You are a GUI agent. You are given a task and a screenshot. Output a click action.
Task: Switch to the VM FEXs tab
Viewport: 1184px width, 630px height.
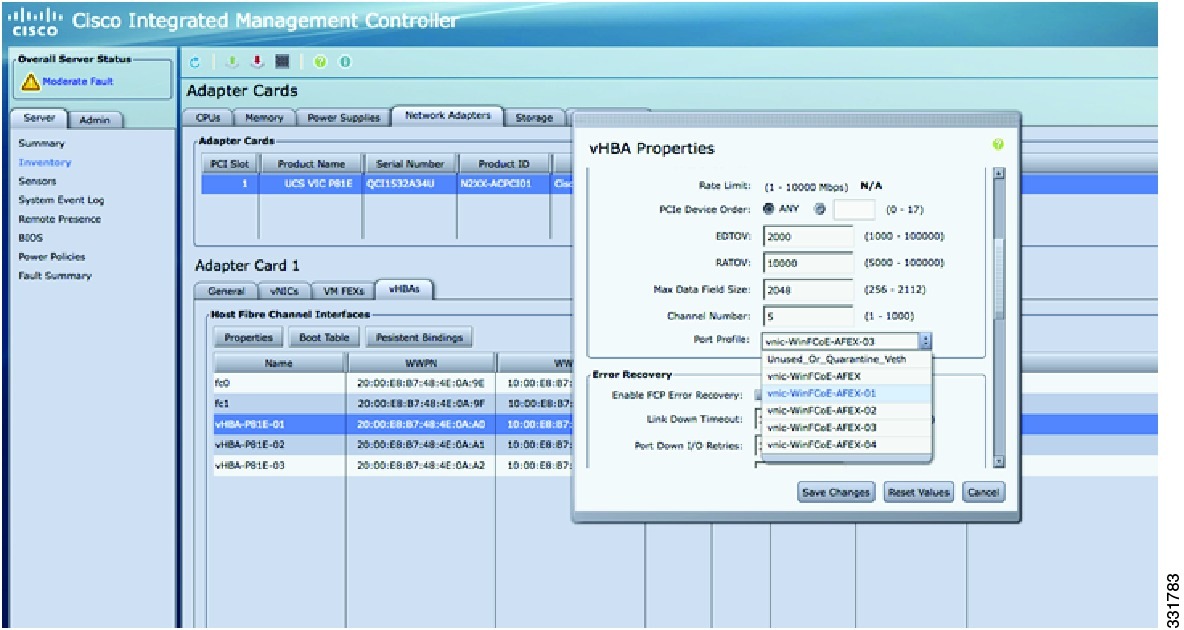(344, 292)
